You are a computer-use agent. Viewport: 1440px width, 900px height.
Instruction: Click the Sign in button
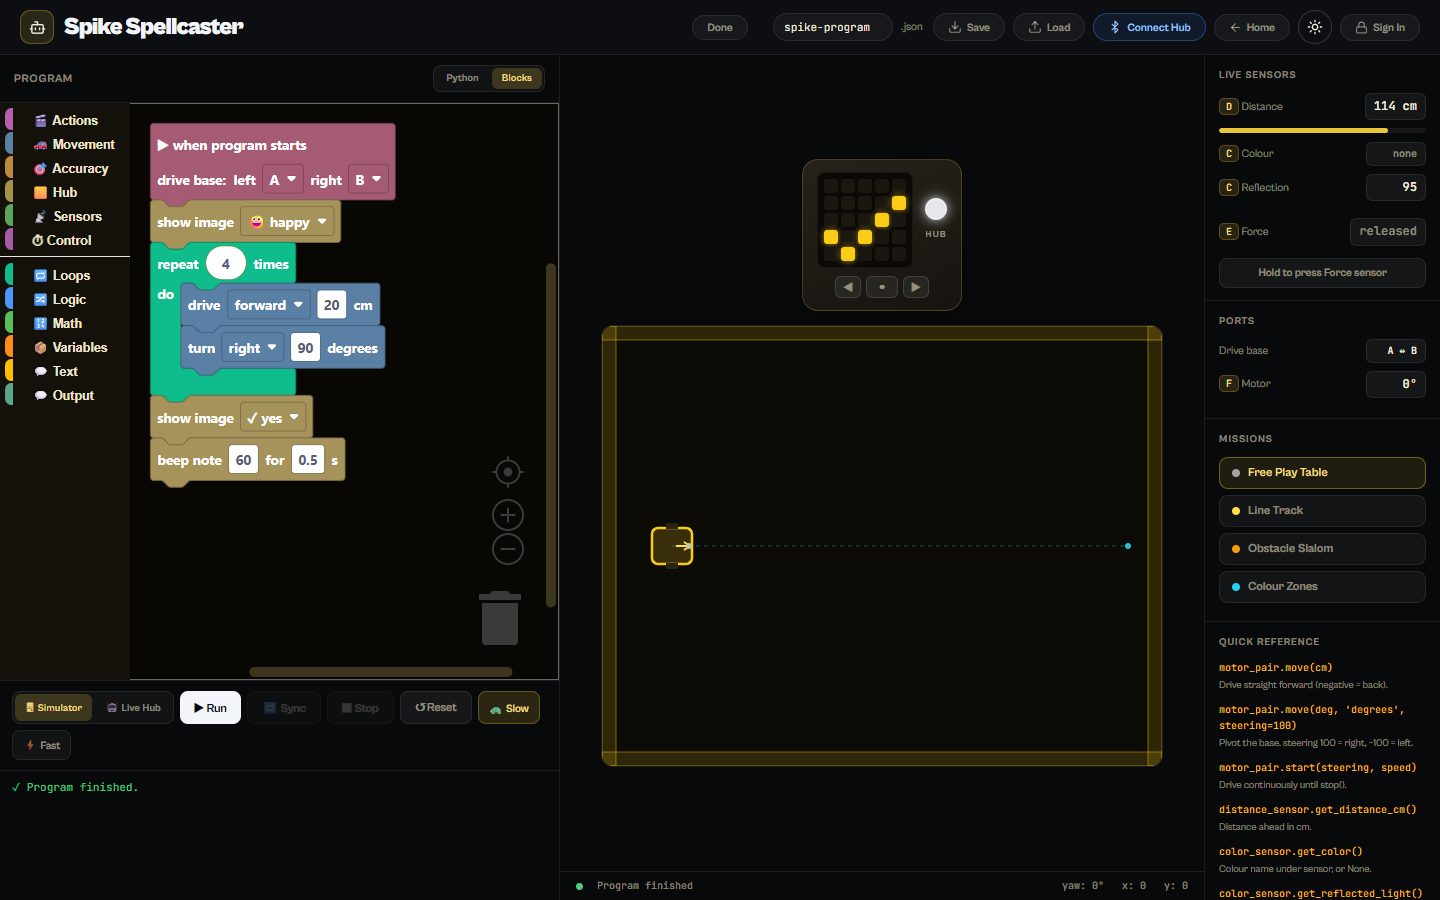click(x=1380, y=27)
